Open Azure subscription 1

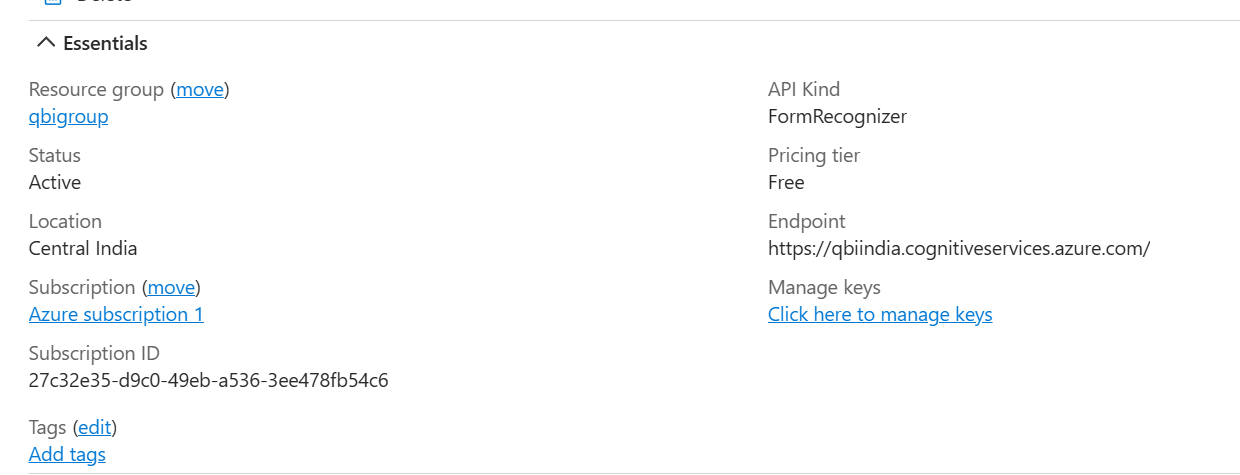tap(116, 314)
